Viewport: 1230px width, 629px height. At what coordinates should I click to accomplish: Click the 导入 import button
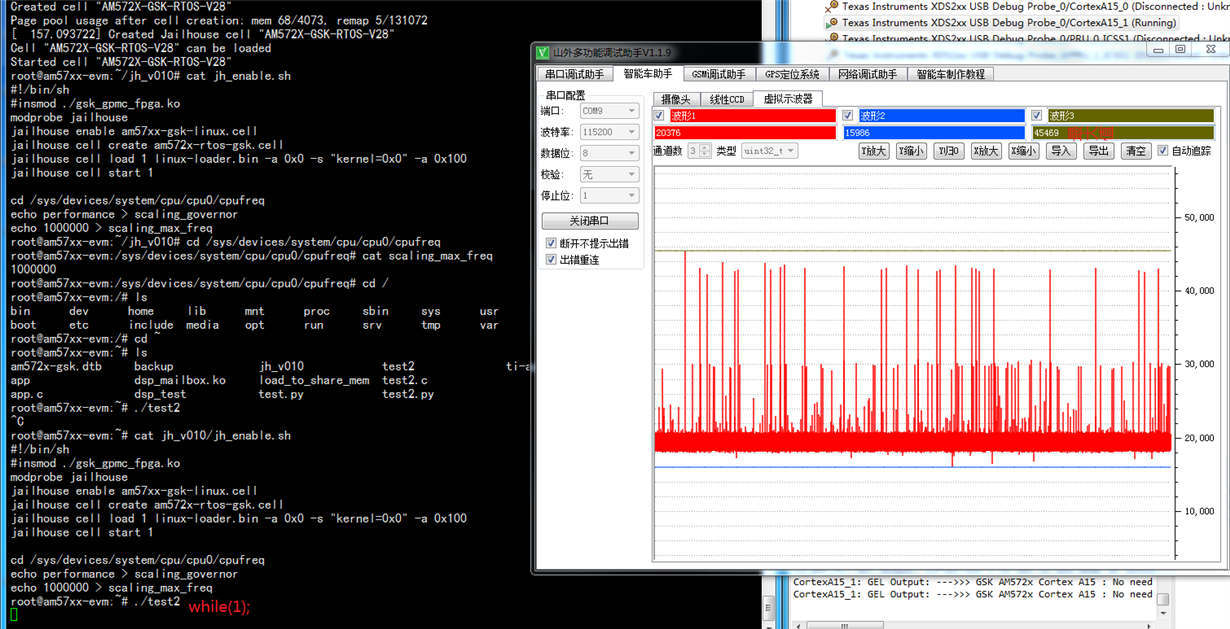point(1061,151)
